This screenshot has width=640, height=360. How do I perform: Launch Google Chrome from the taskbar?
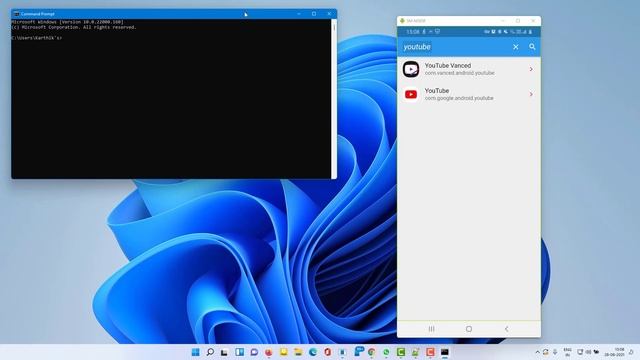pyautogui.click(x=371, y=352)
